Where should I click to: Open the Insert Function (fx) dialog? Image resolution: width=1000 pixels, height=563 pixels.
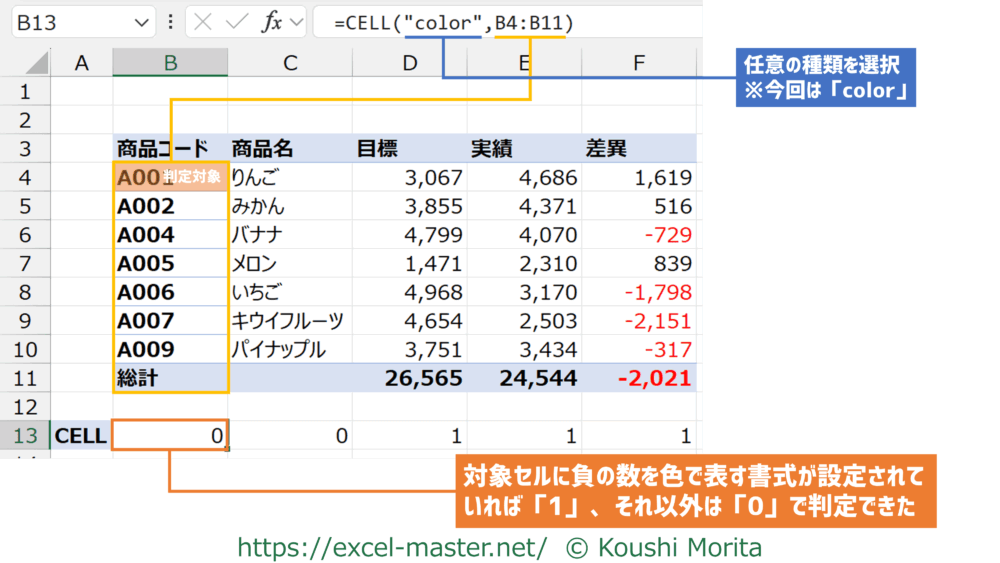(x=271, y=22)
